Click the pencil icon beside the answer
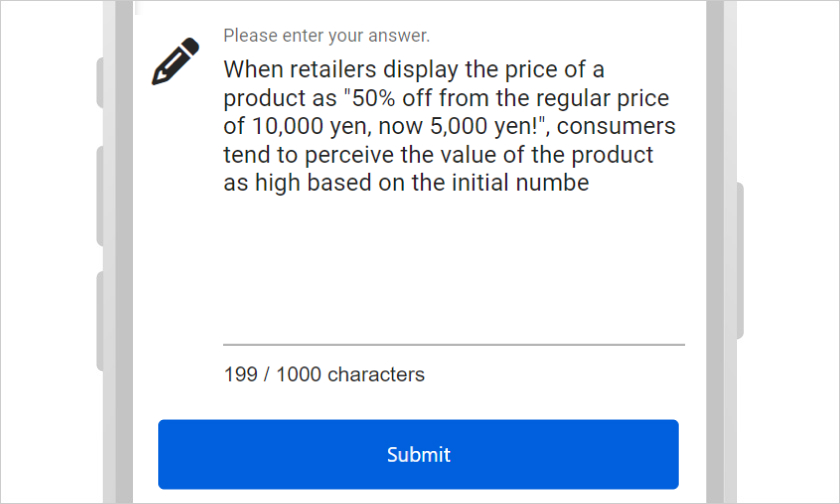This screenshot has height=504, width=840. 176,62
